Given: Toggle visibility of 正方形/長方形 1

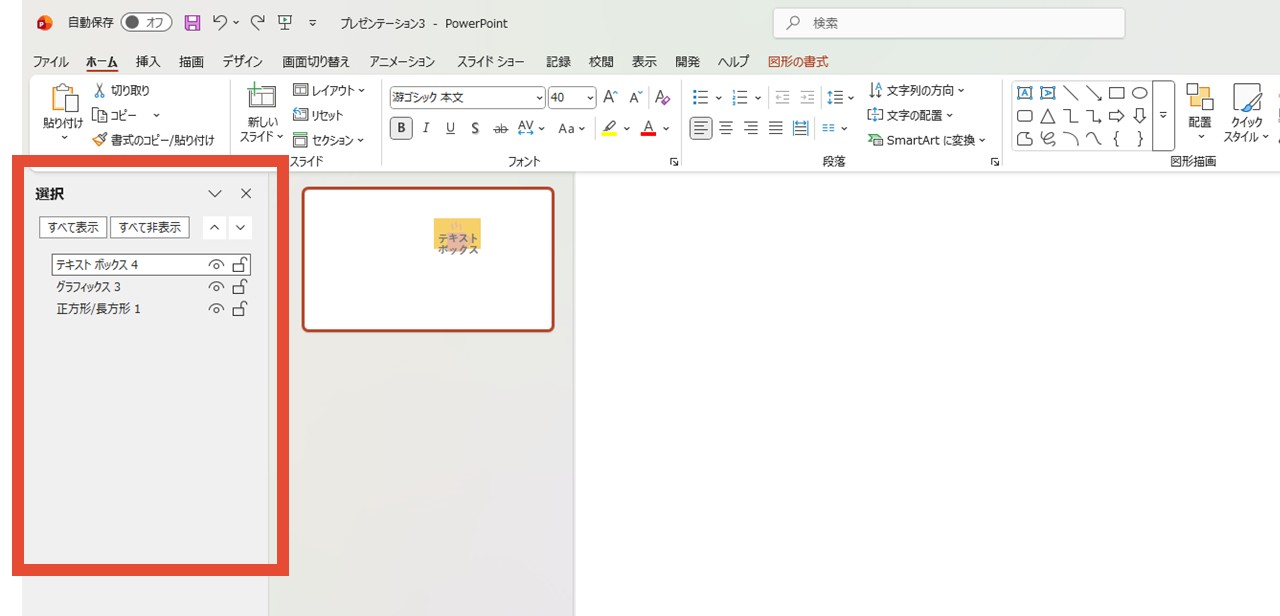Looking at the screenshot, I should click(216, 309).
